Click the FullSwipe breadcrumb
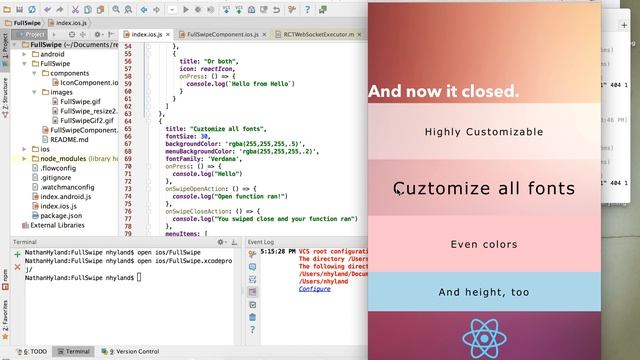 (23, 23)
